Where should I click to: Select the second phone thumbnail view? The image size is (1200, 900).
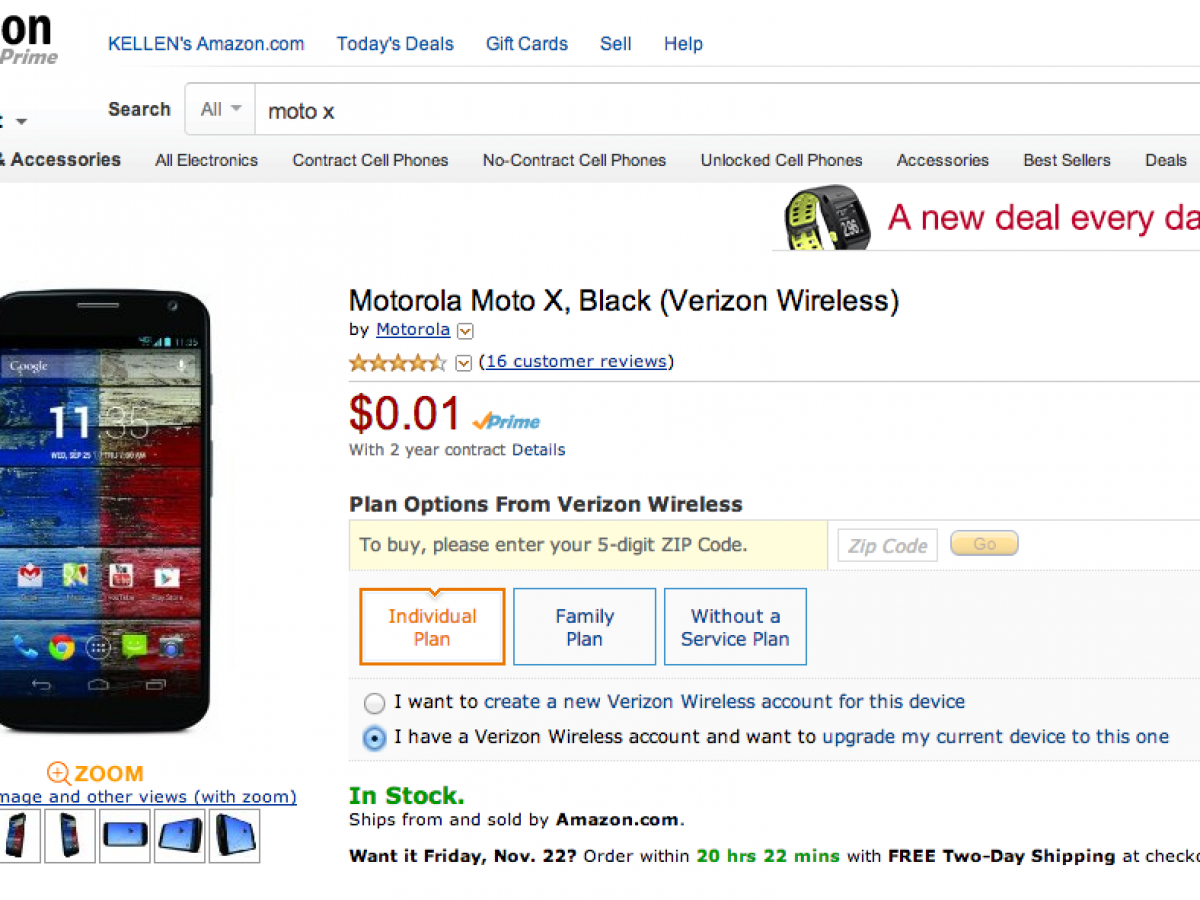pos(70,835)
